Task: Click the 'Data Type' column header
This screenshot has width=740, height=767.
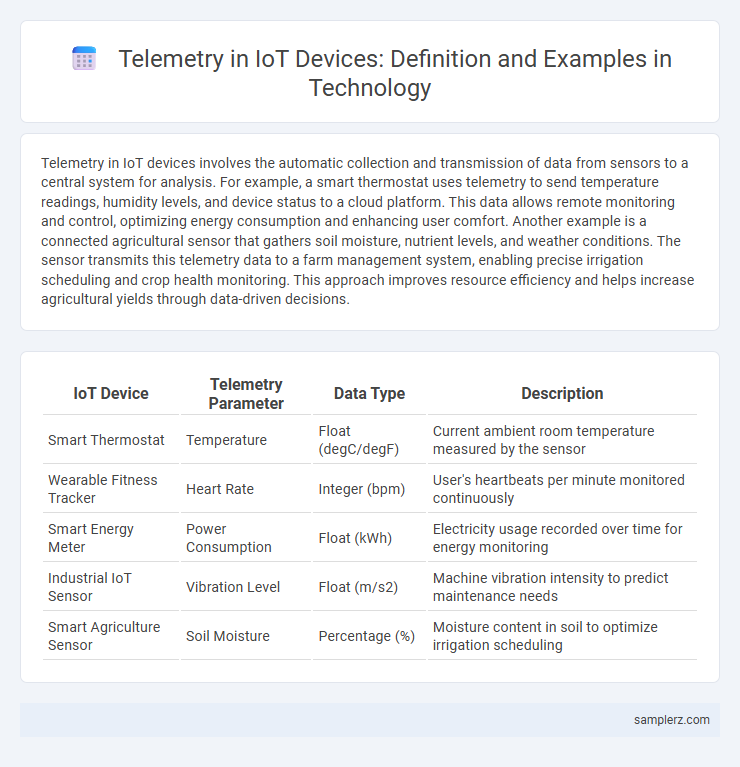Action: (369, 393)
